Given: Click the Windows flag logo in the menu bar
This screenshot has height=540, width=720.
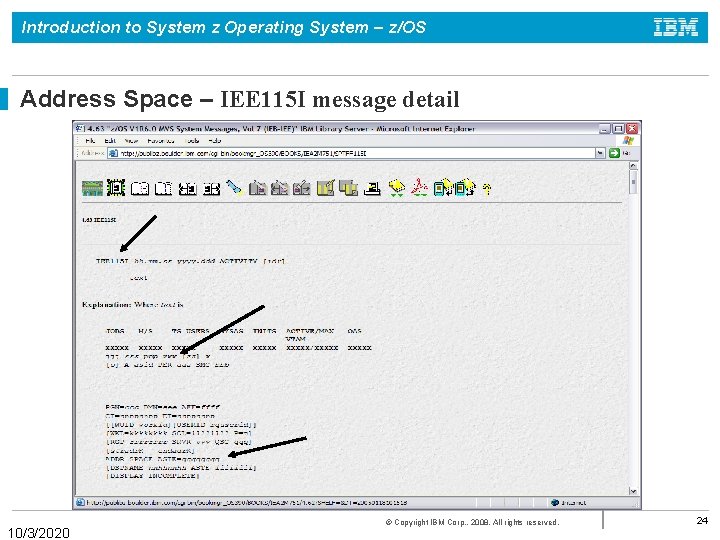Looking at the screenshot, I should click(x=628, y=141).
